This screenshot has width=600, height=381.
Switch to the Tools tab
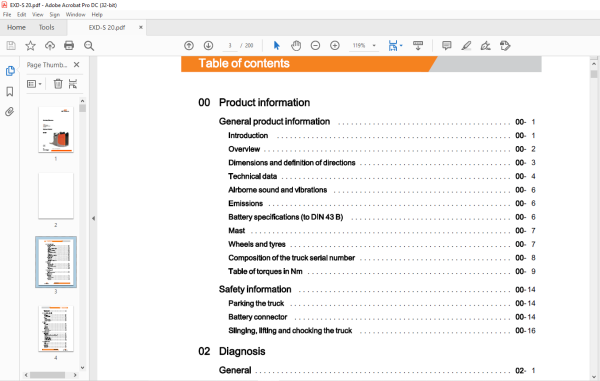click(46, 28)
